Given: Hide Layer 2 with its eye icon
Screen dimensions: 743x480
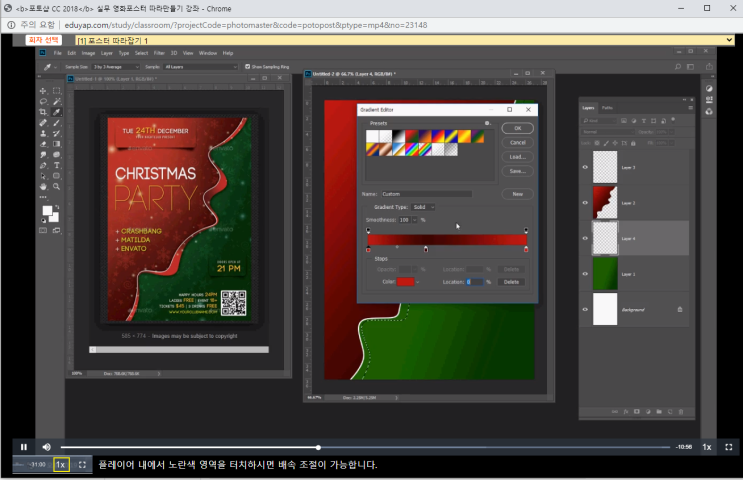Looking at the screenshot, I should click(x=585, y=203).
